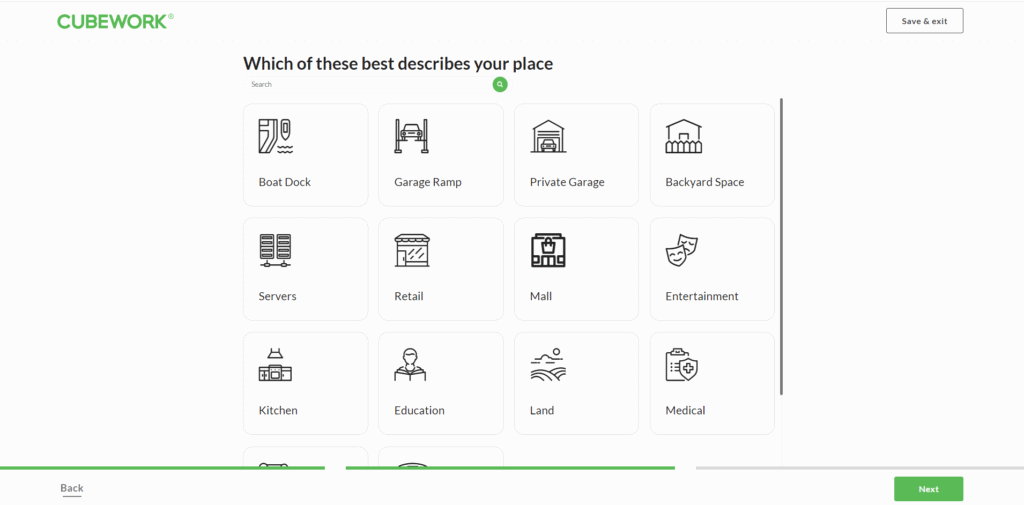Image resolution: width=1024 pixels, height=505 pixels.
Task: Select the "Land" label
Action: coord(542,411)
